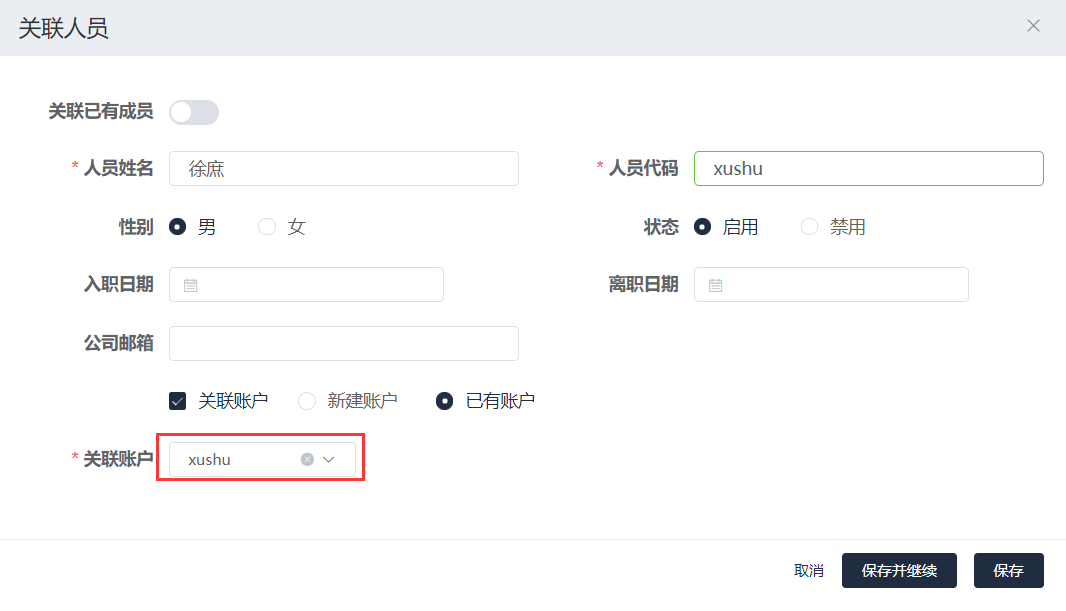This screenshot has width=1066, height=611.
Task: Click the 公司邮箱 input field
Action: click(344, 343)
